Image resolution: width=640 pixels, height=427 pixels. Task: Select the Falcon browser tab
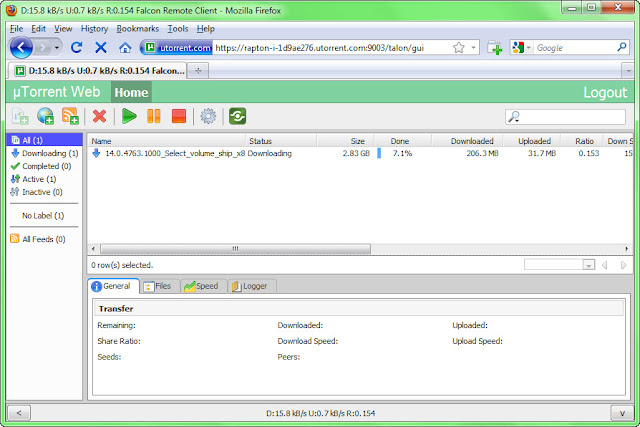click(97, 71)
